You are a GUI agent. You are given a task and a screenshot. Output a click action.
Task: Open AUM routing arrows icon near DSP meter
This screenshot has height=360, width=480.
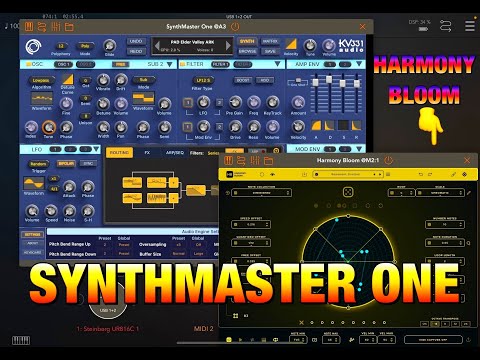tap(446, 26)
